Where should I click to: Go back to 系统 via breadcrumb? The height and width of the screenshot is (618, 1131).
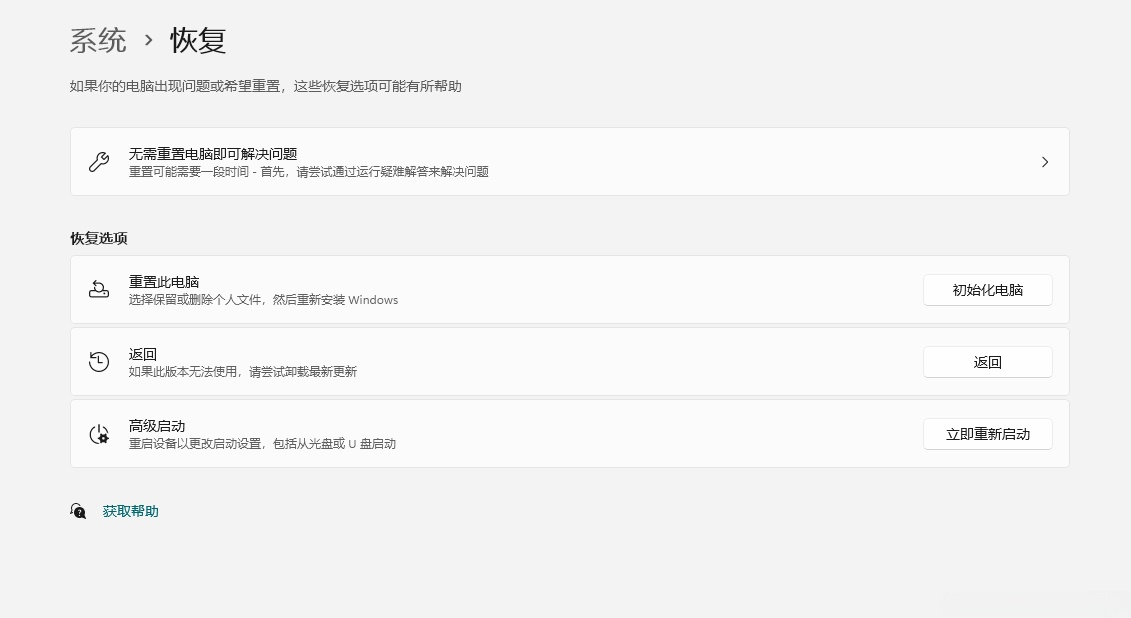click(98, 40)
